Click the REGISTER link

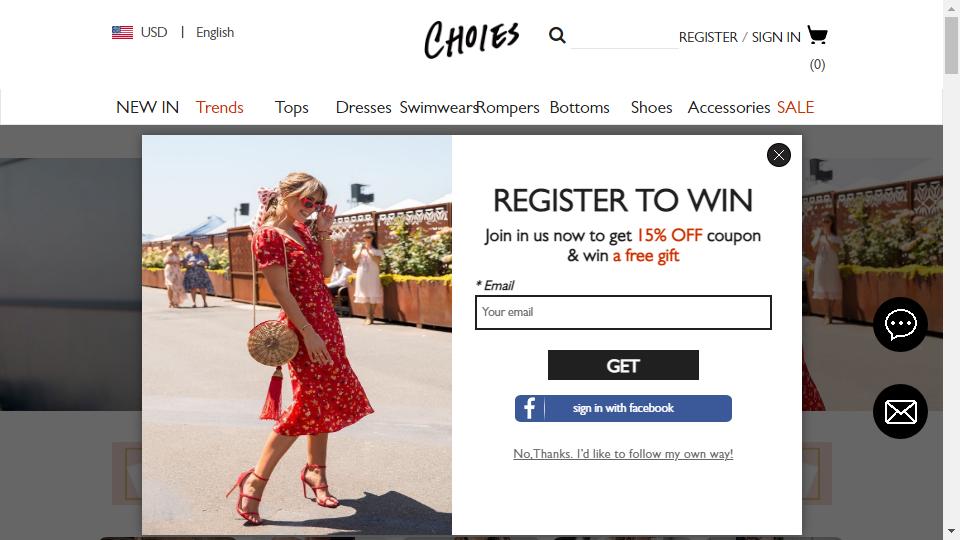tap(708, 37)
